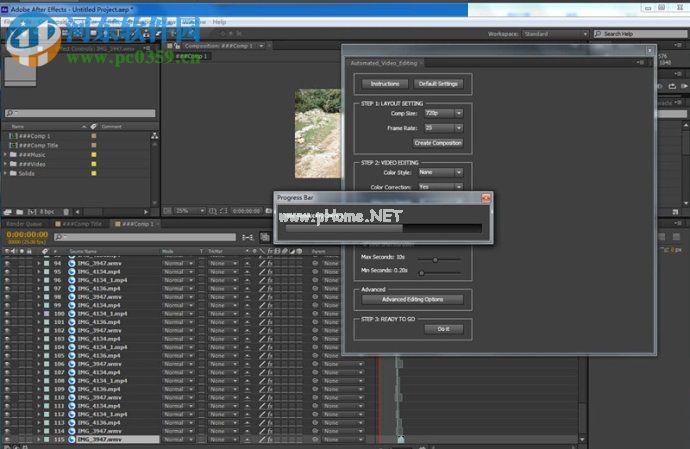Screen dimensions: 690x449
Task: Open the Comp Size dropdown
Action: 444,113
